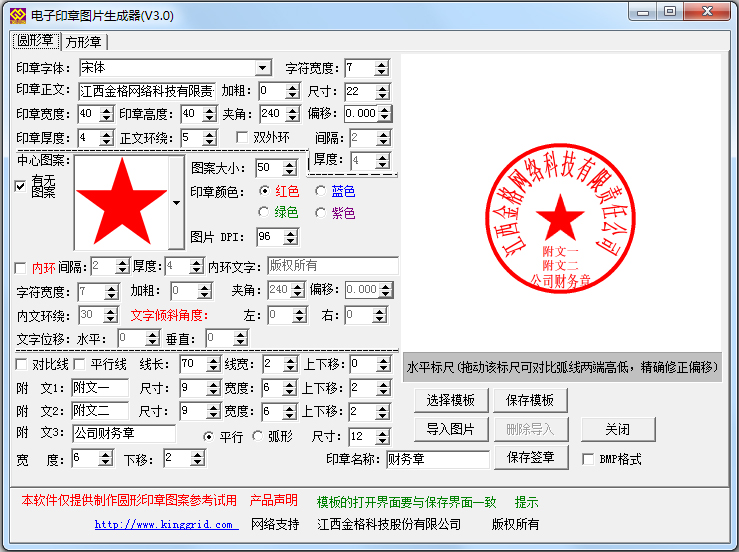This screenshot has height=552, width=739.
Task: Adjust the 印章正文 尺寸 spinner arrows
Action: [x=382, y=91]
